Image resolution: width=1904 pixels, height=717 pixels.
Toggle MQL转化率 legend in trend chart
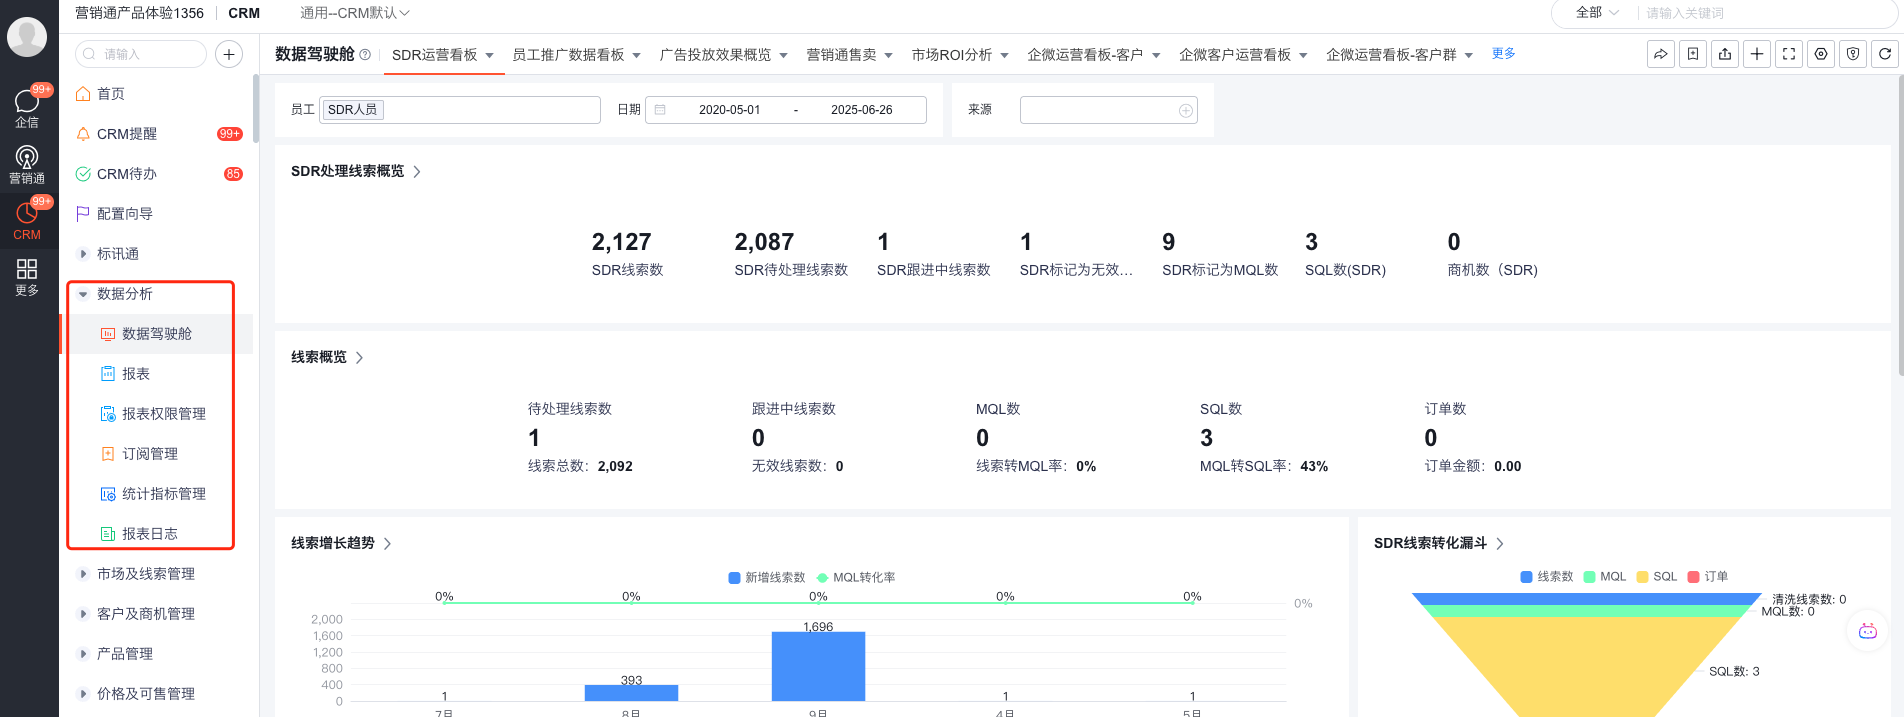pos(856,578)
